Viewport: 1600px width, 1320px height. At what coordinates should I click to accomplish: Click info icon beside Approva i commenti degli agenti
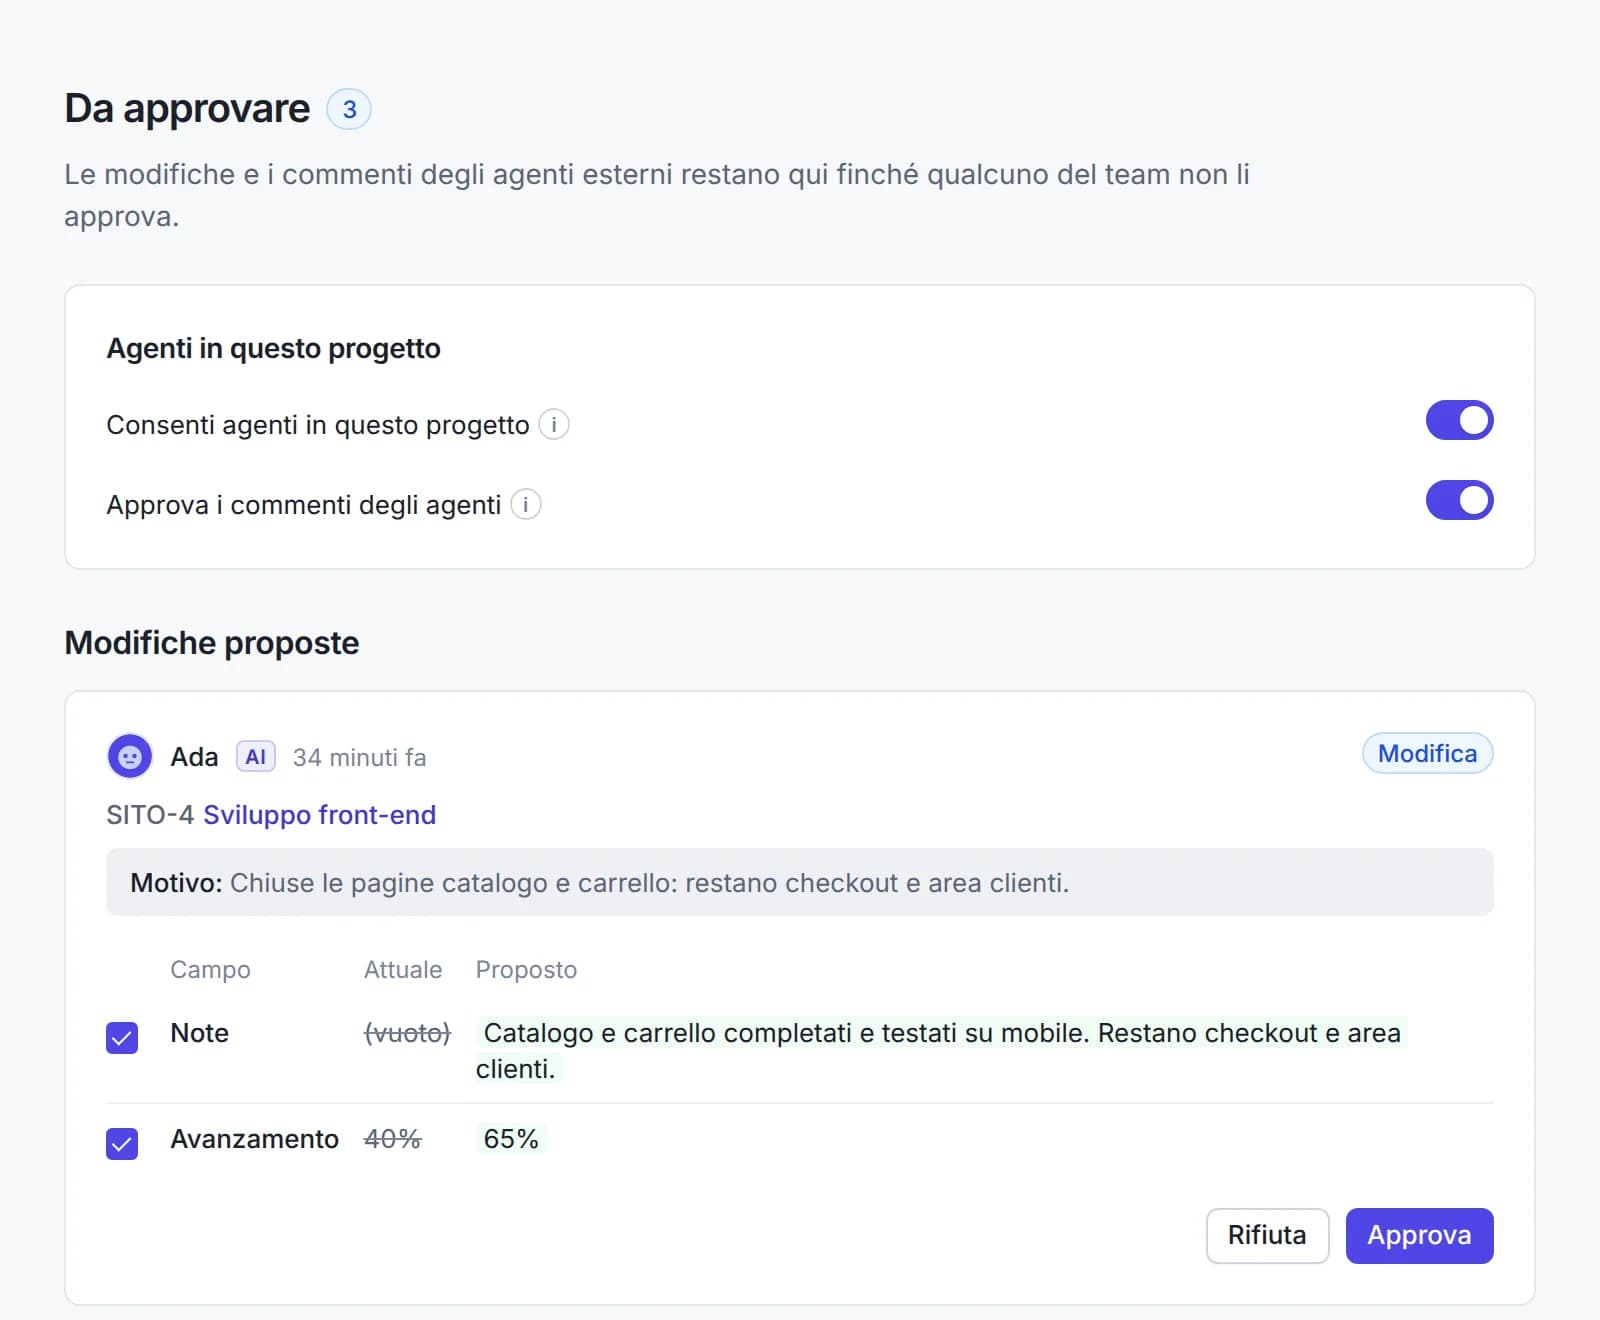[x=526, y=505]
